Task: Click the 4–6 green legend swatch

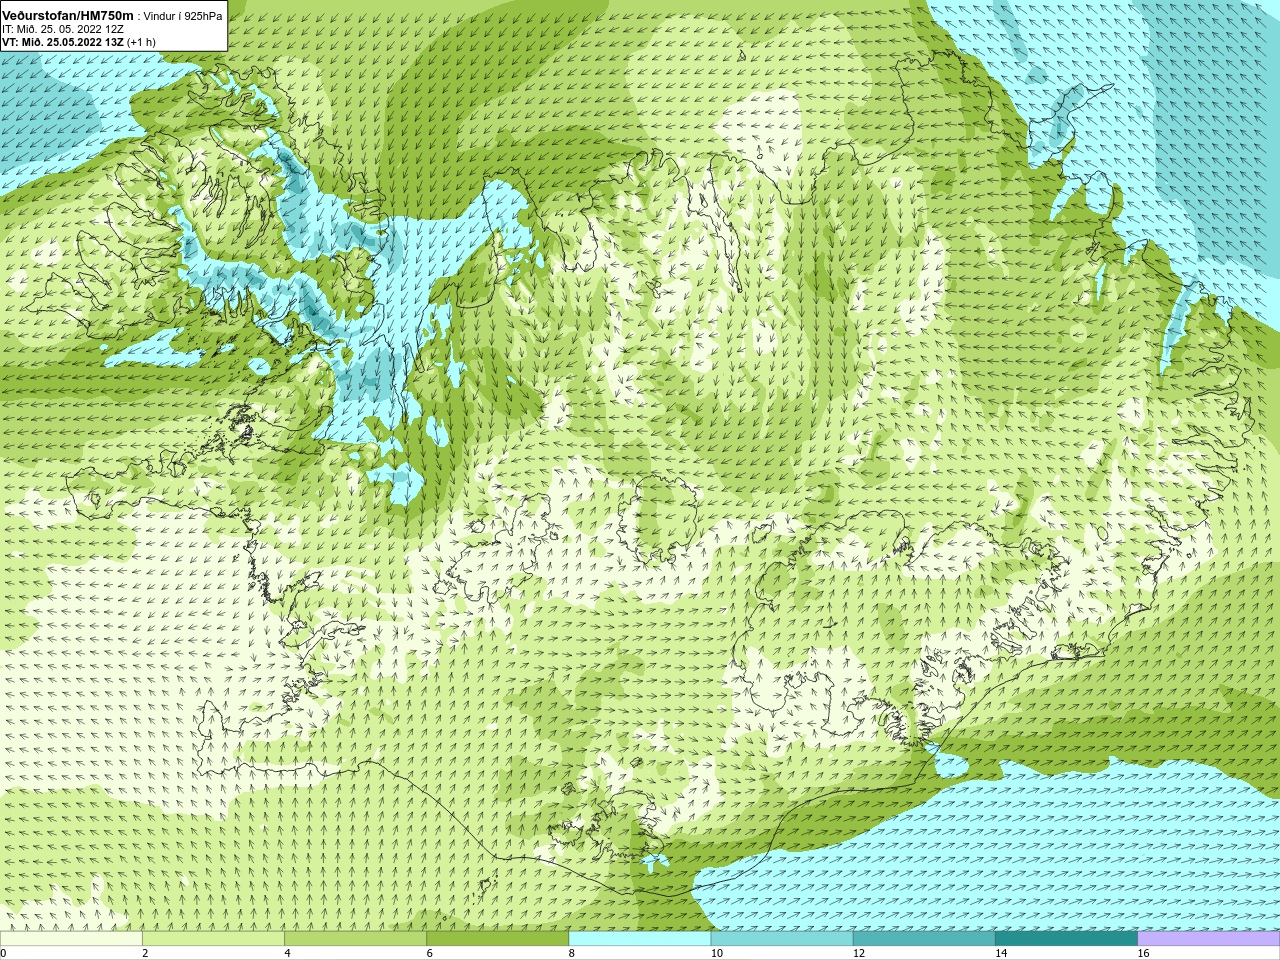Action: tap(355, 938)
